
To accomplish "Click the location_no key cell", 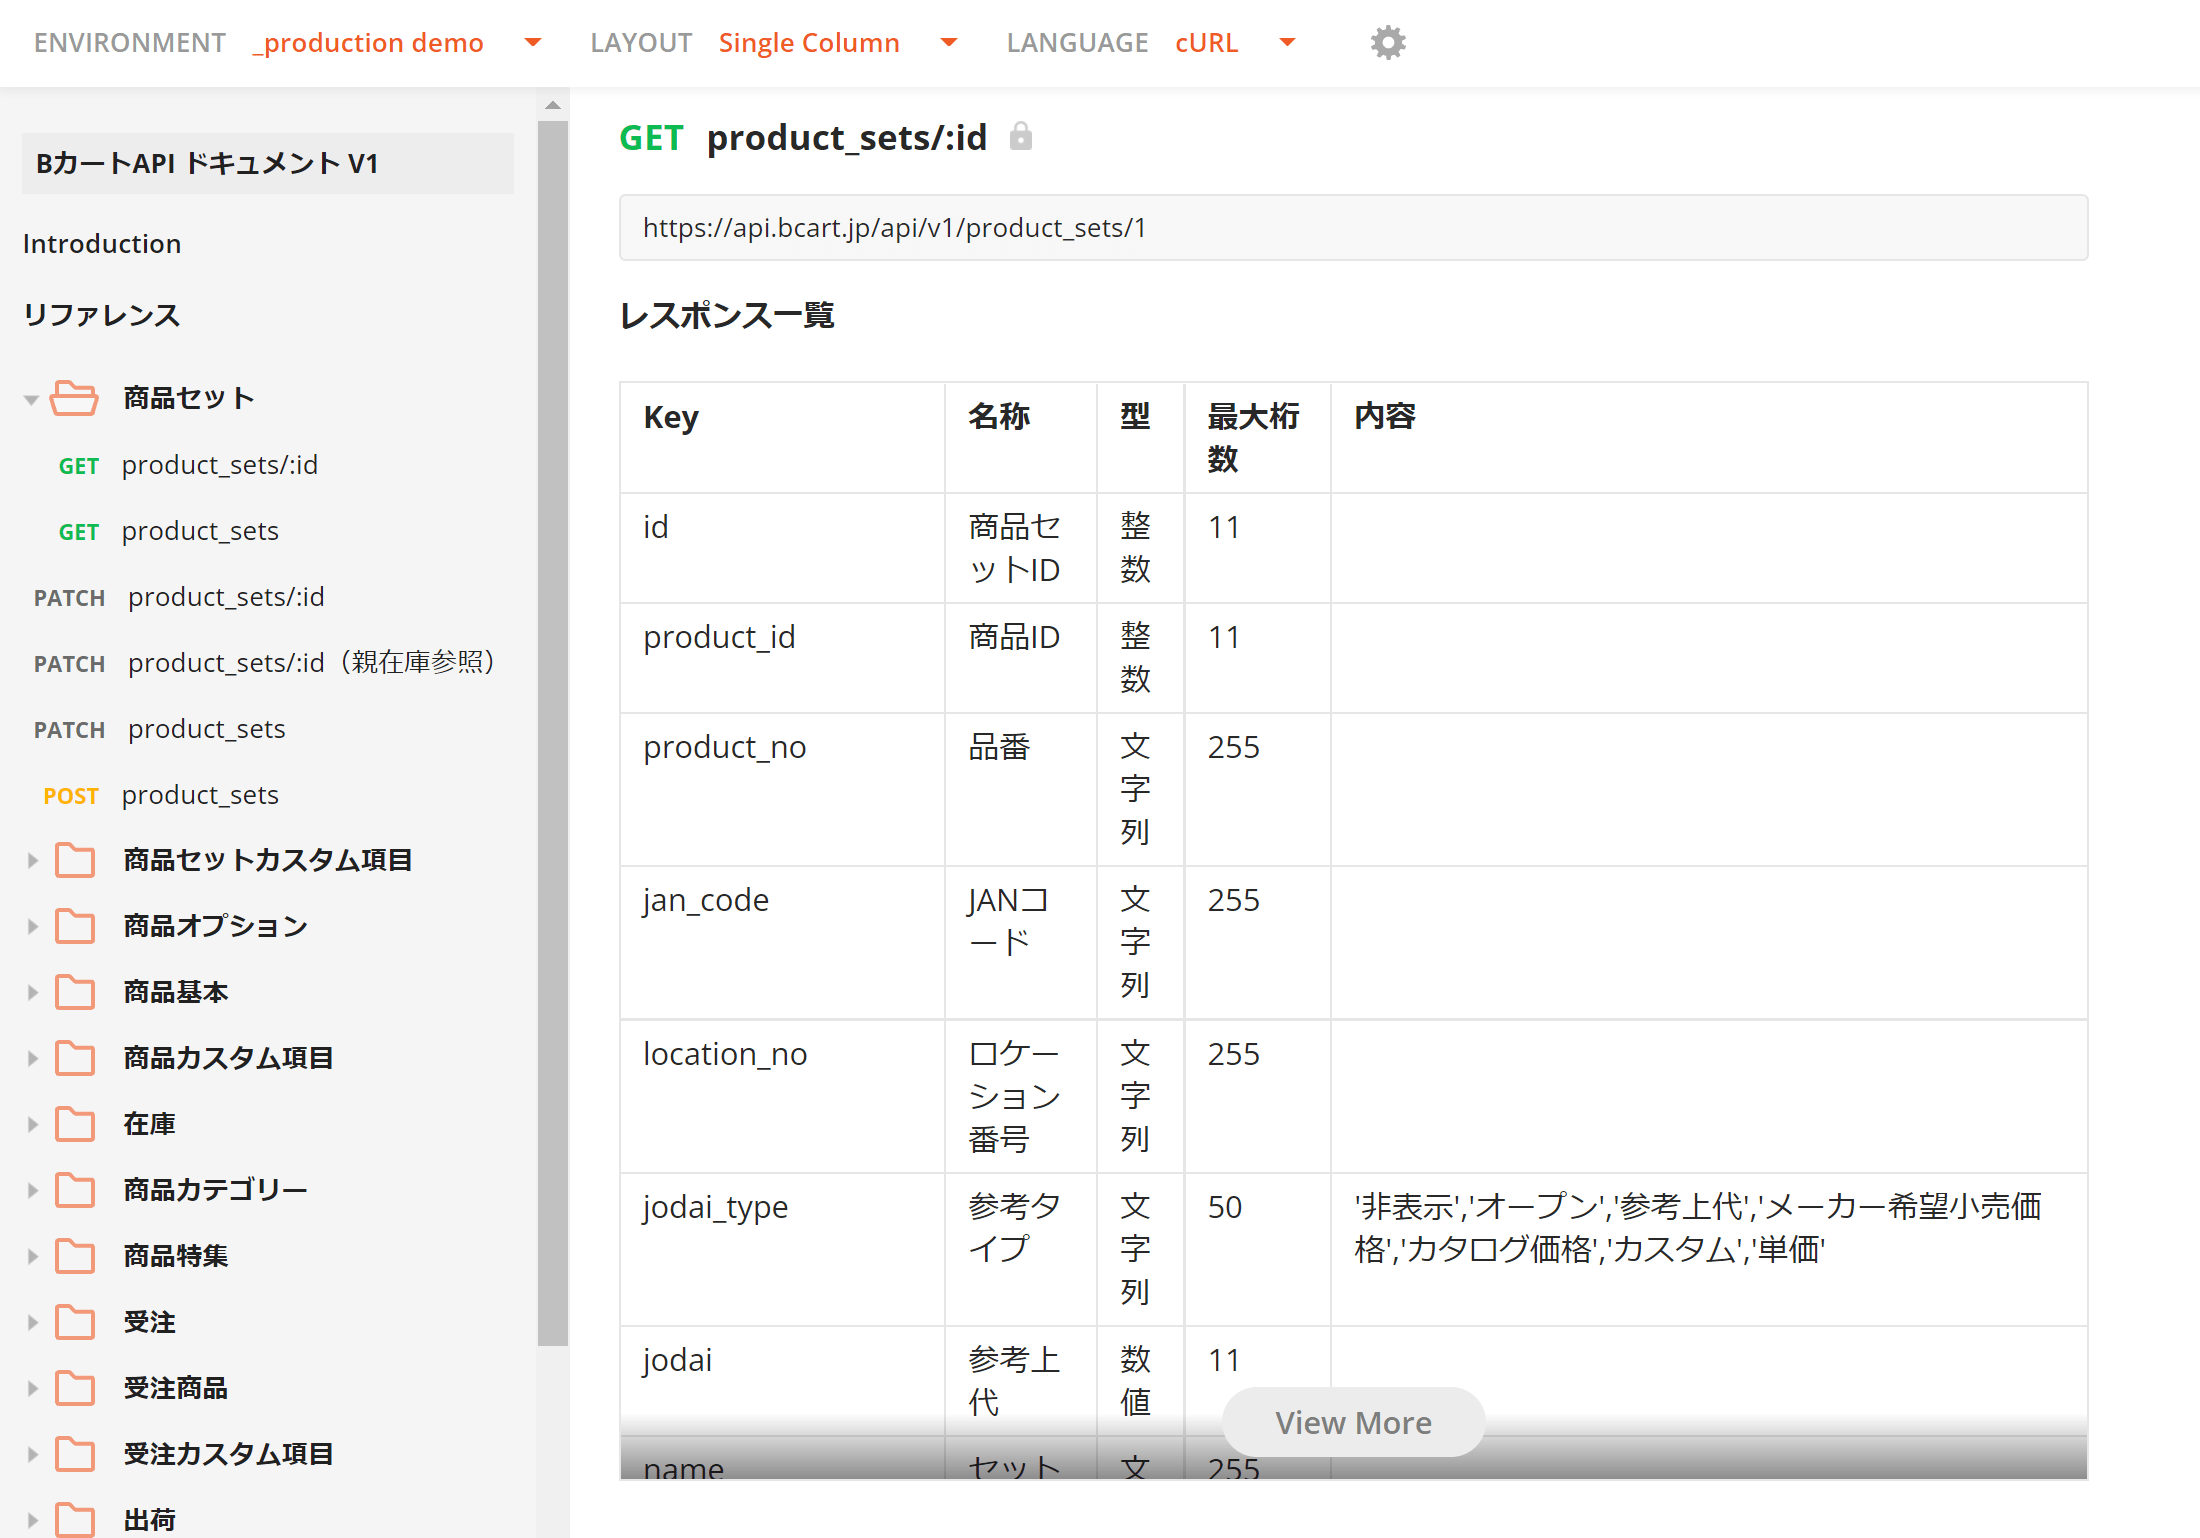I will click(782, 1096).
